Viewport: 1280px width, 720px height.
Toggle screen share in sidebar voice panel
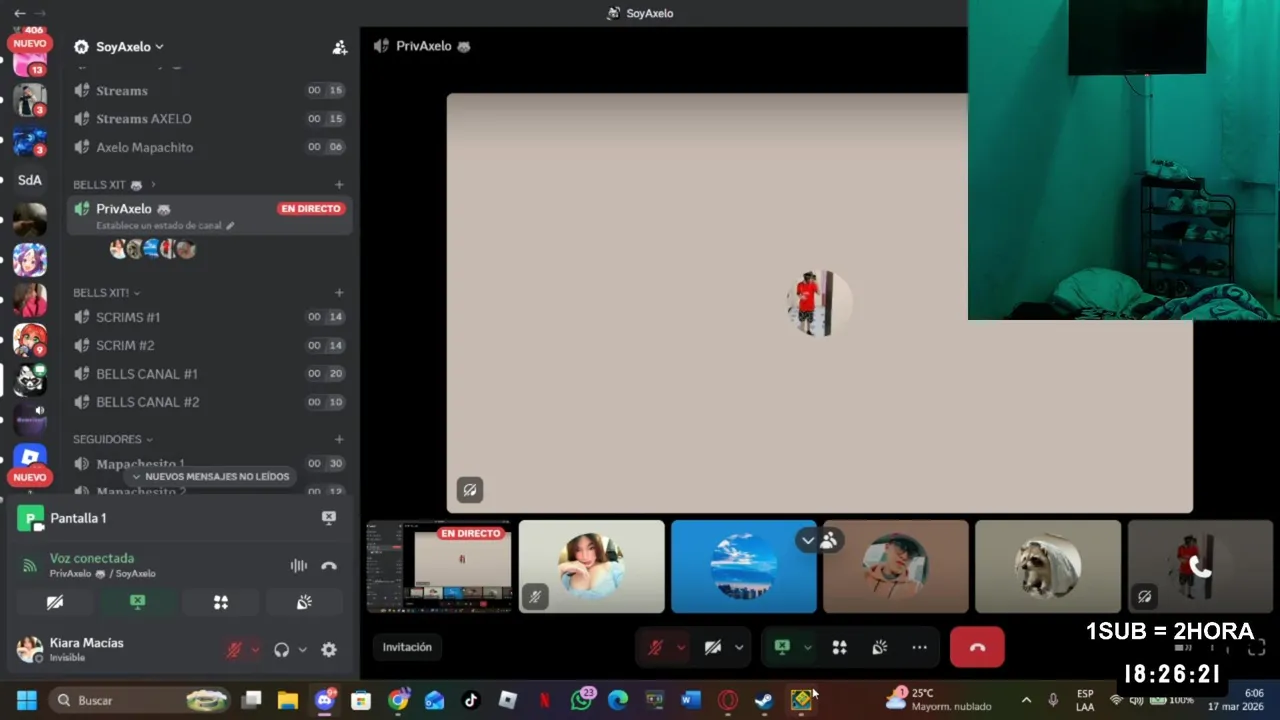pyautogui.click(x=138, y=602)
